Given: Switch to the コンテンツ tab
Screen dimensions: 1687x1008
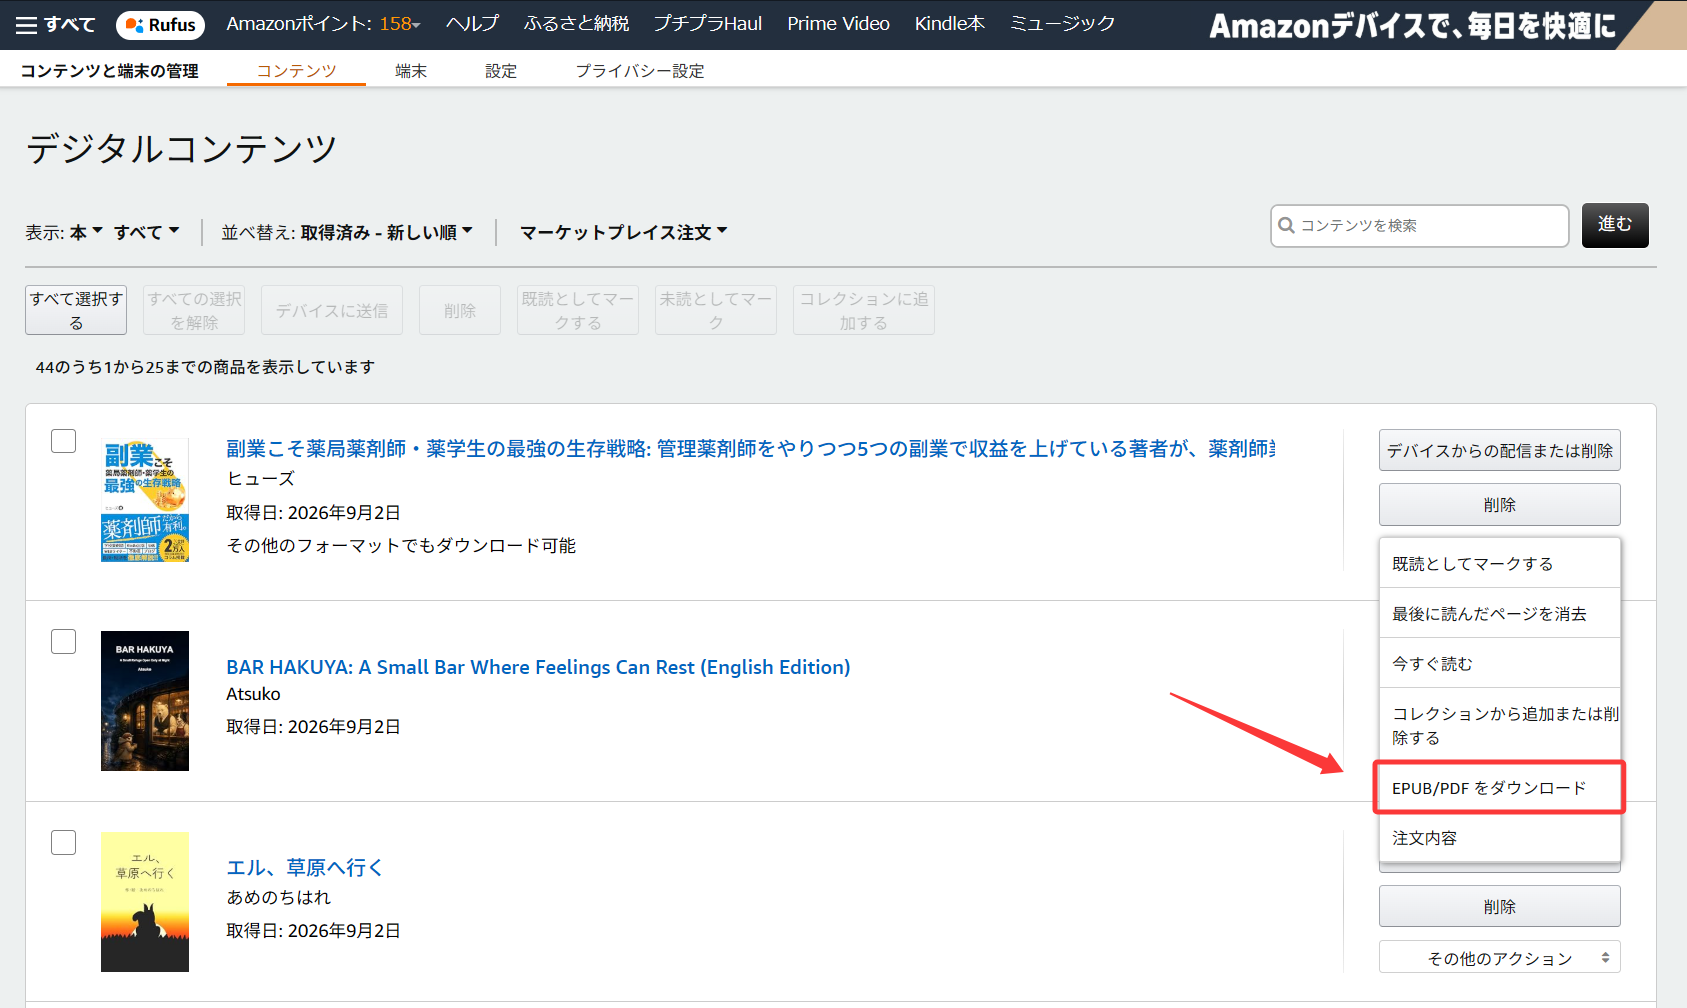Looking at the screenshot, I should point(296,71).
